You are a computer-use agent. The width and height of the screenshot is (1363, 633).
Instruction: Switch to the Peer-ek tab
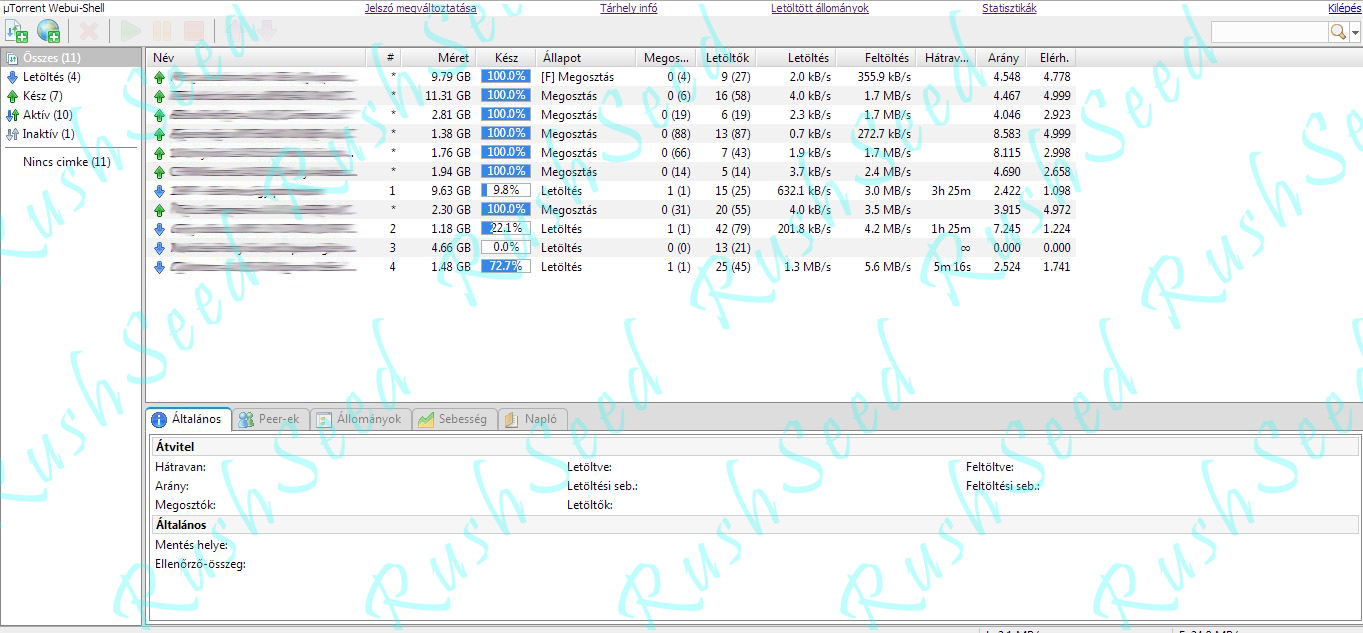pos(271,419)
